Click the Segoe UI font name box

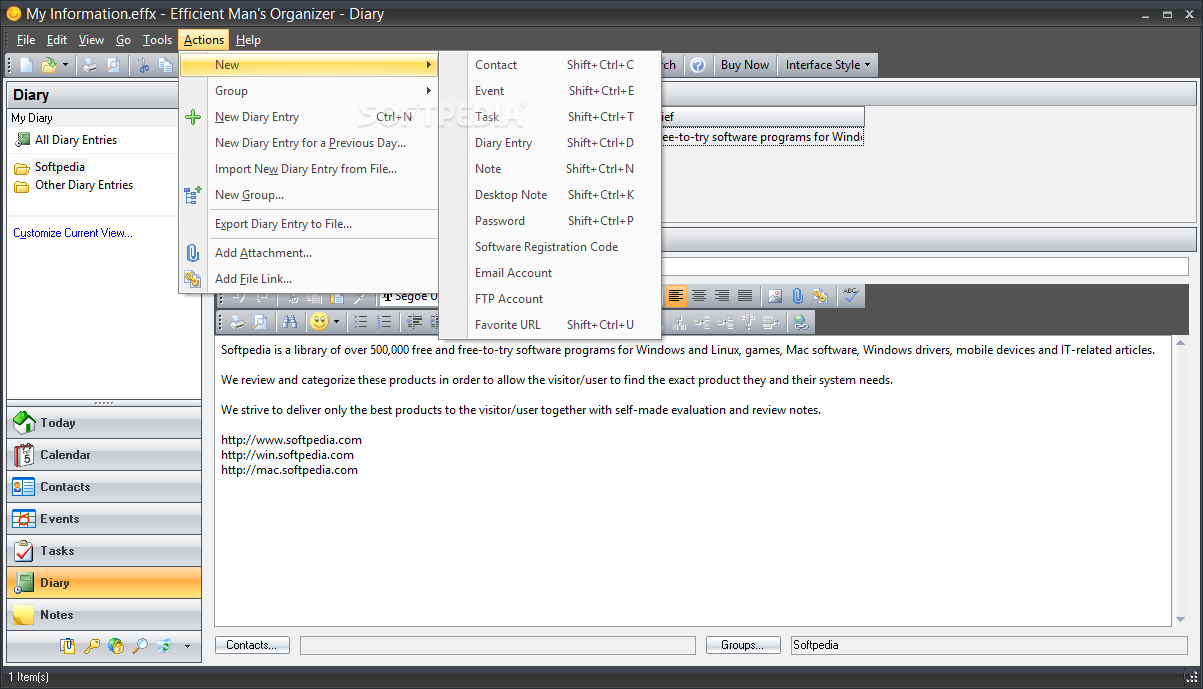click(x=408, y=296)
